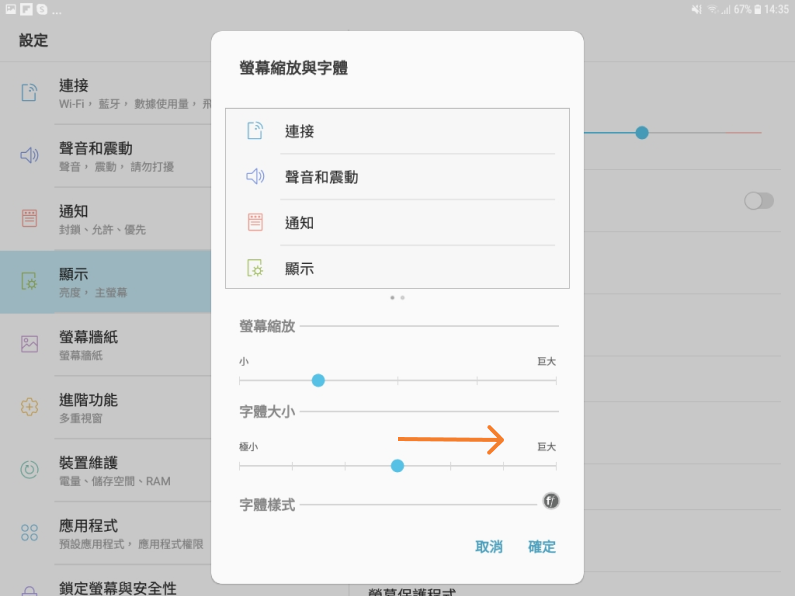
Task: Click the 聲音和震動 speaker icon in preview
Action: [x=255, y=176]
